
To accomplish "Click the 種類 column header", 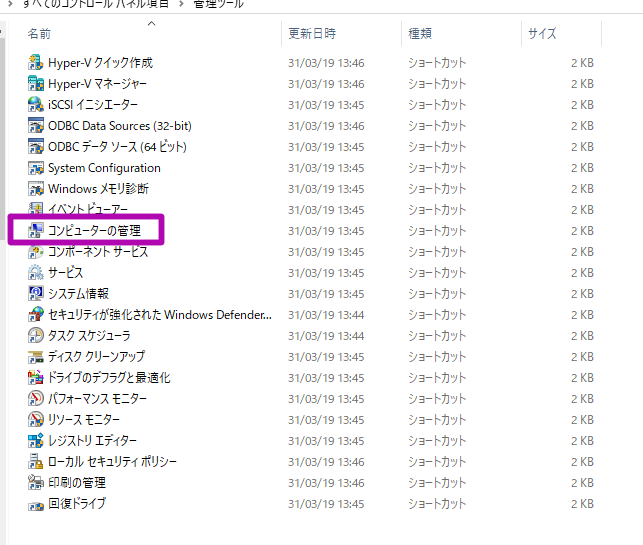I will point(420,34).
